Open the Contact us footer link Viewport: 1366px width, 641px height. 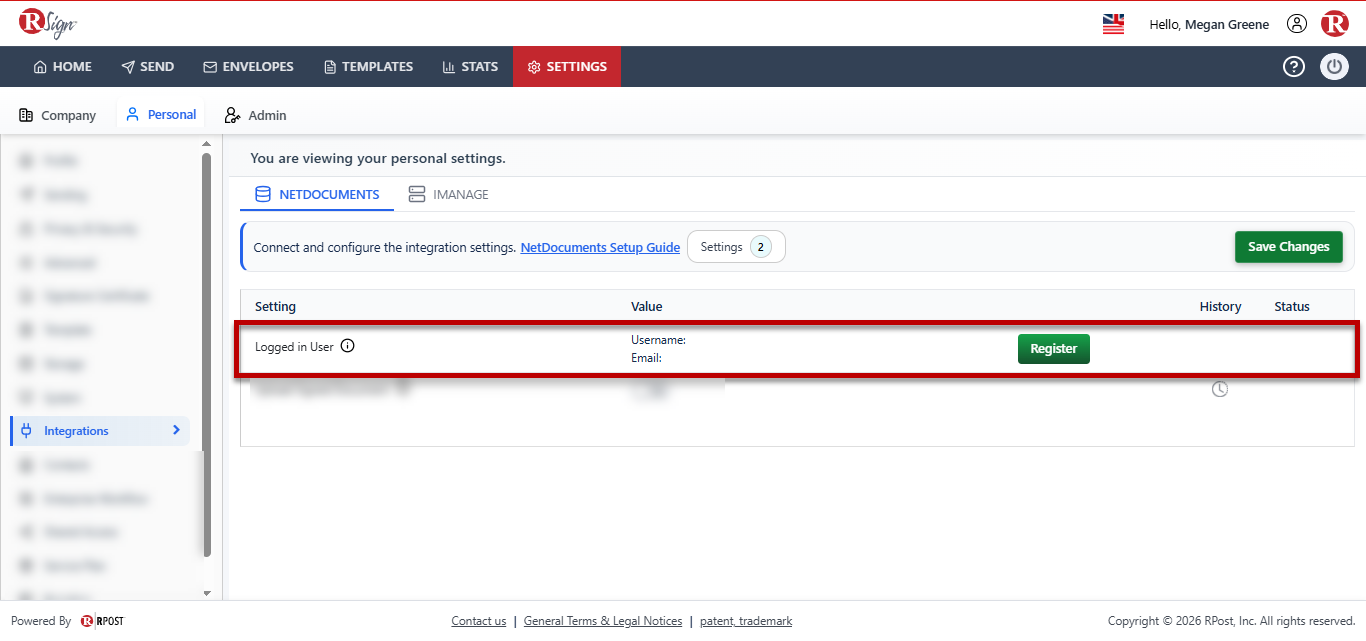pyautogui.click(x=479, y=621)
